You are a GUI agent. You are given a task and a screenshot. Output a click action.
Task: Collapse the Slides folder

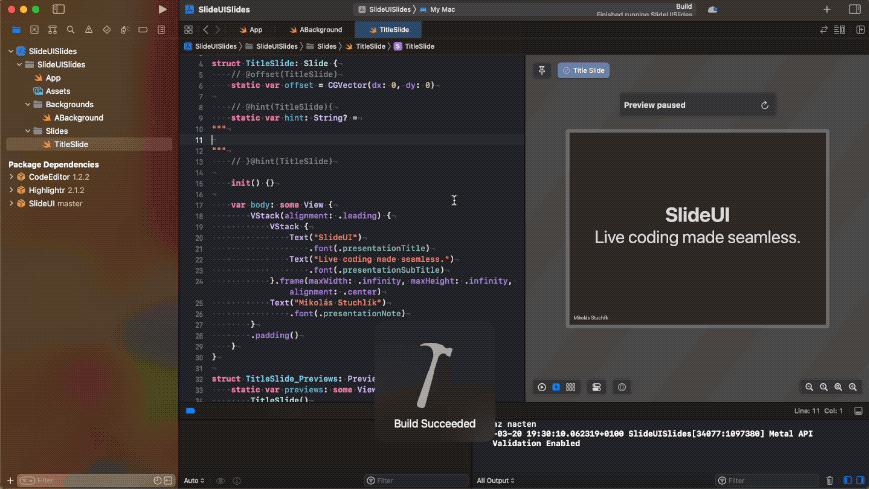coord(28,131)
